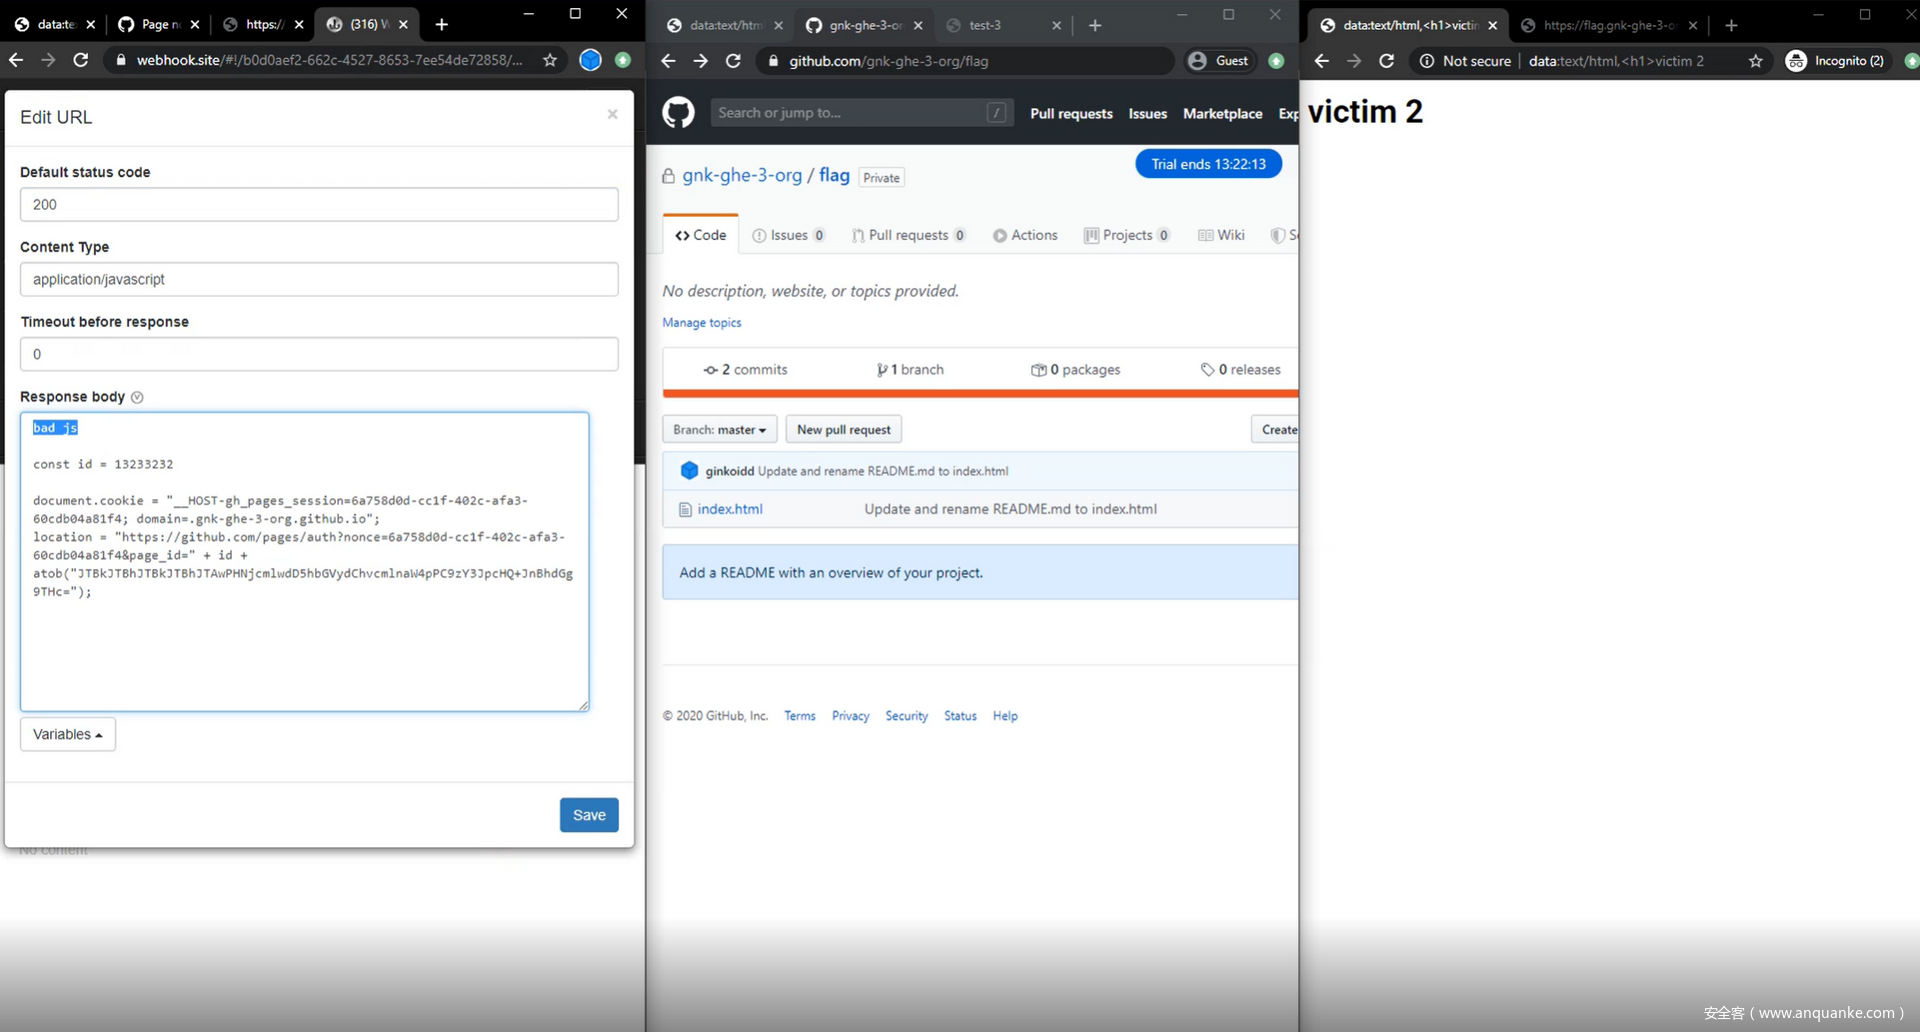This screenshot has width=1920, height=1032.
Task: Open the Wiki tab
Action: [1221, 235]
